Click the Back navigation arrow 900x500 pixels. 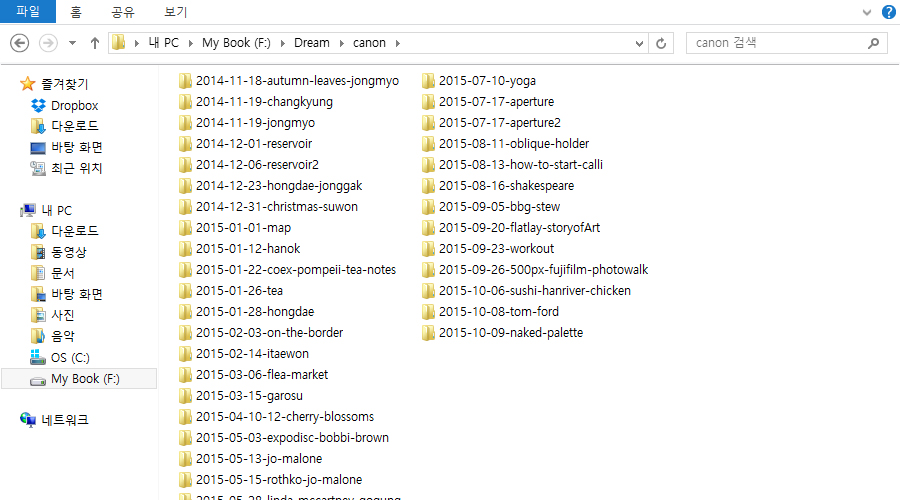pos(20,43)
